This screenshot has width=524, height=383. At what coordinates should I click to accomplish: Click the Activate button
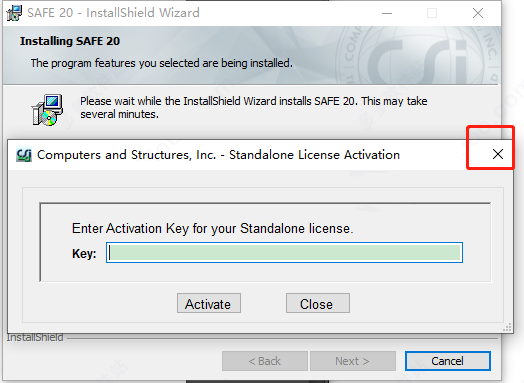click(209, 303)
